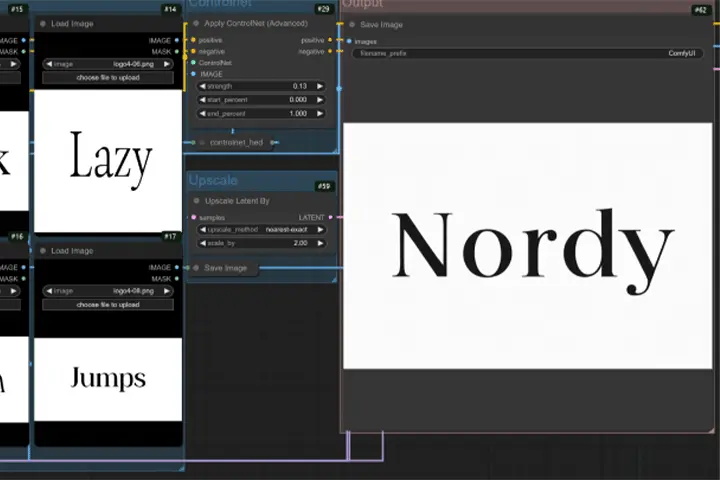Select the Upscale group title
The width and height of the screenshot is (720, 480).
pyautogui.click(x=213, y=180)
